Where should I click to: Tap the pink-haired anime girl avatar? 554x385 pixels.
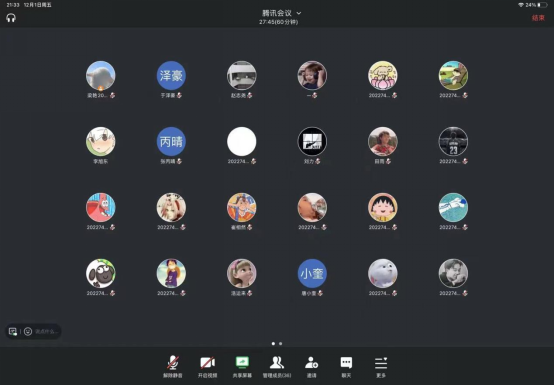tap(171, 207)
